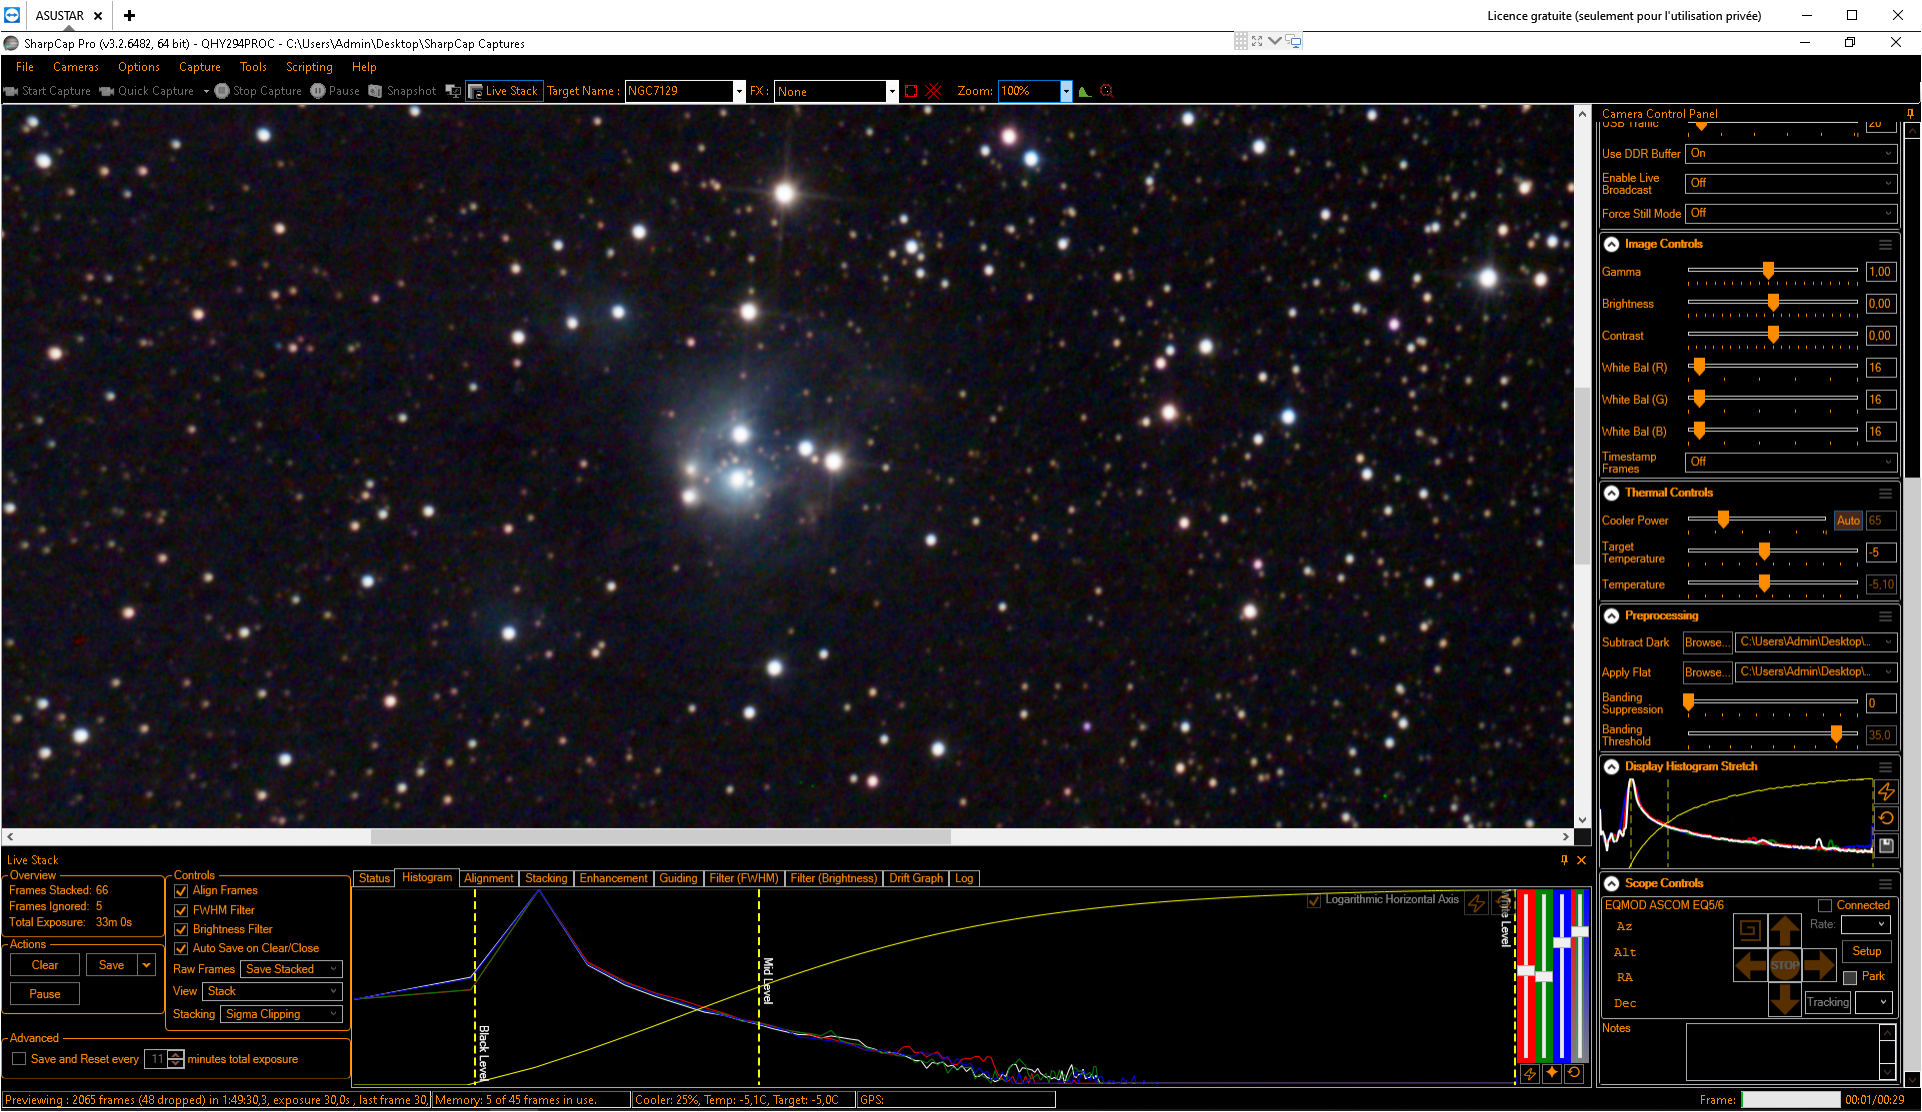Disable the FWHM Filter checkbox
This screenshot has width=1922, height=1112.
click(181, 911)
